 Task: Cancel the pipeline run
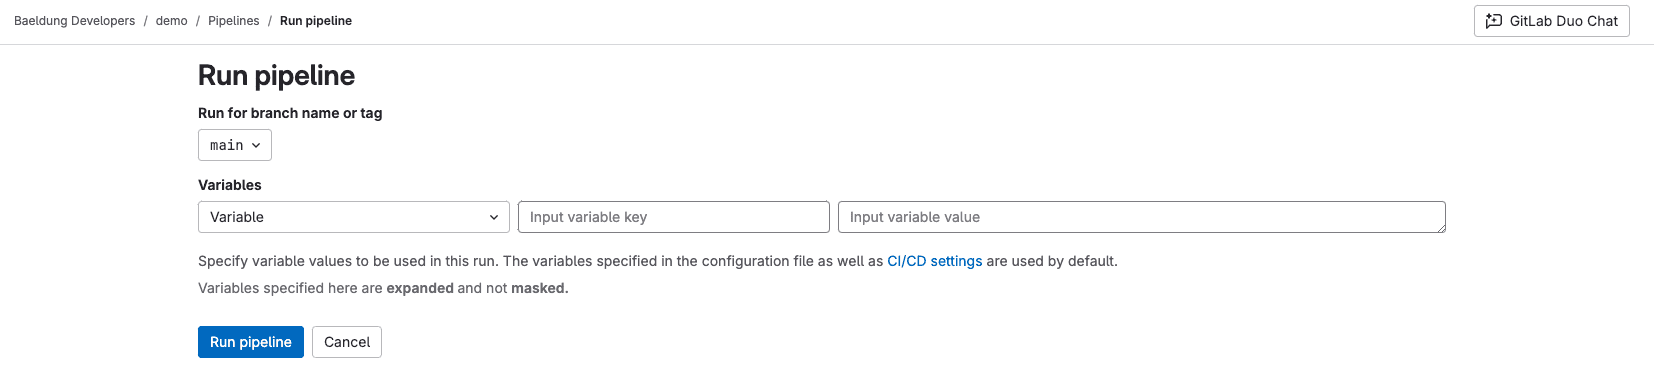(x=347, y=342)
